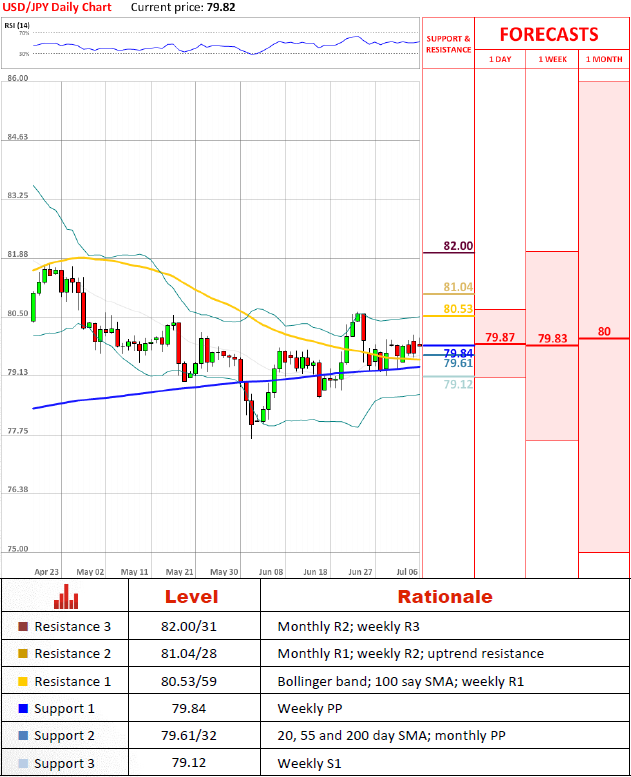Image resolution: width=631 pixels, height=777 pixels.
Task: Click the Support 2 row label
Action: coord(64,736)
